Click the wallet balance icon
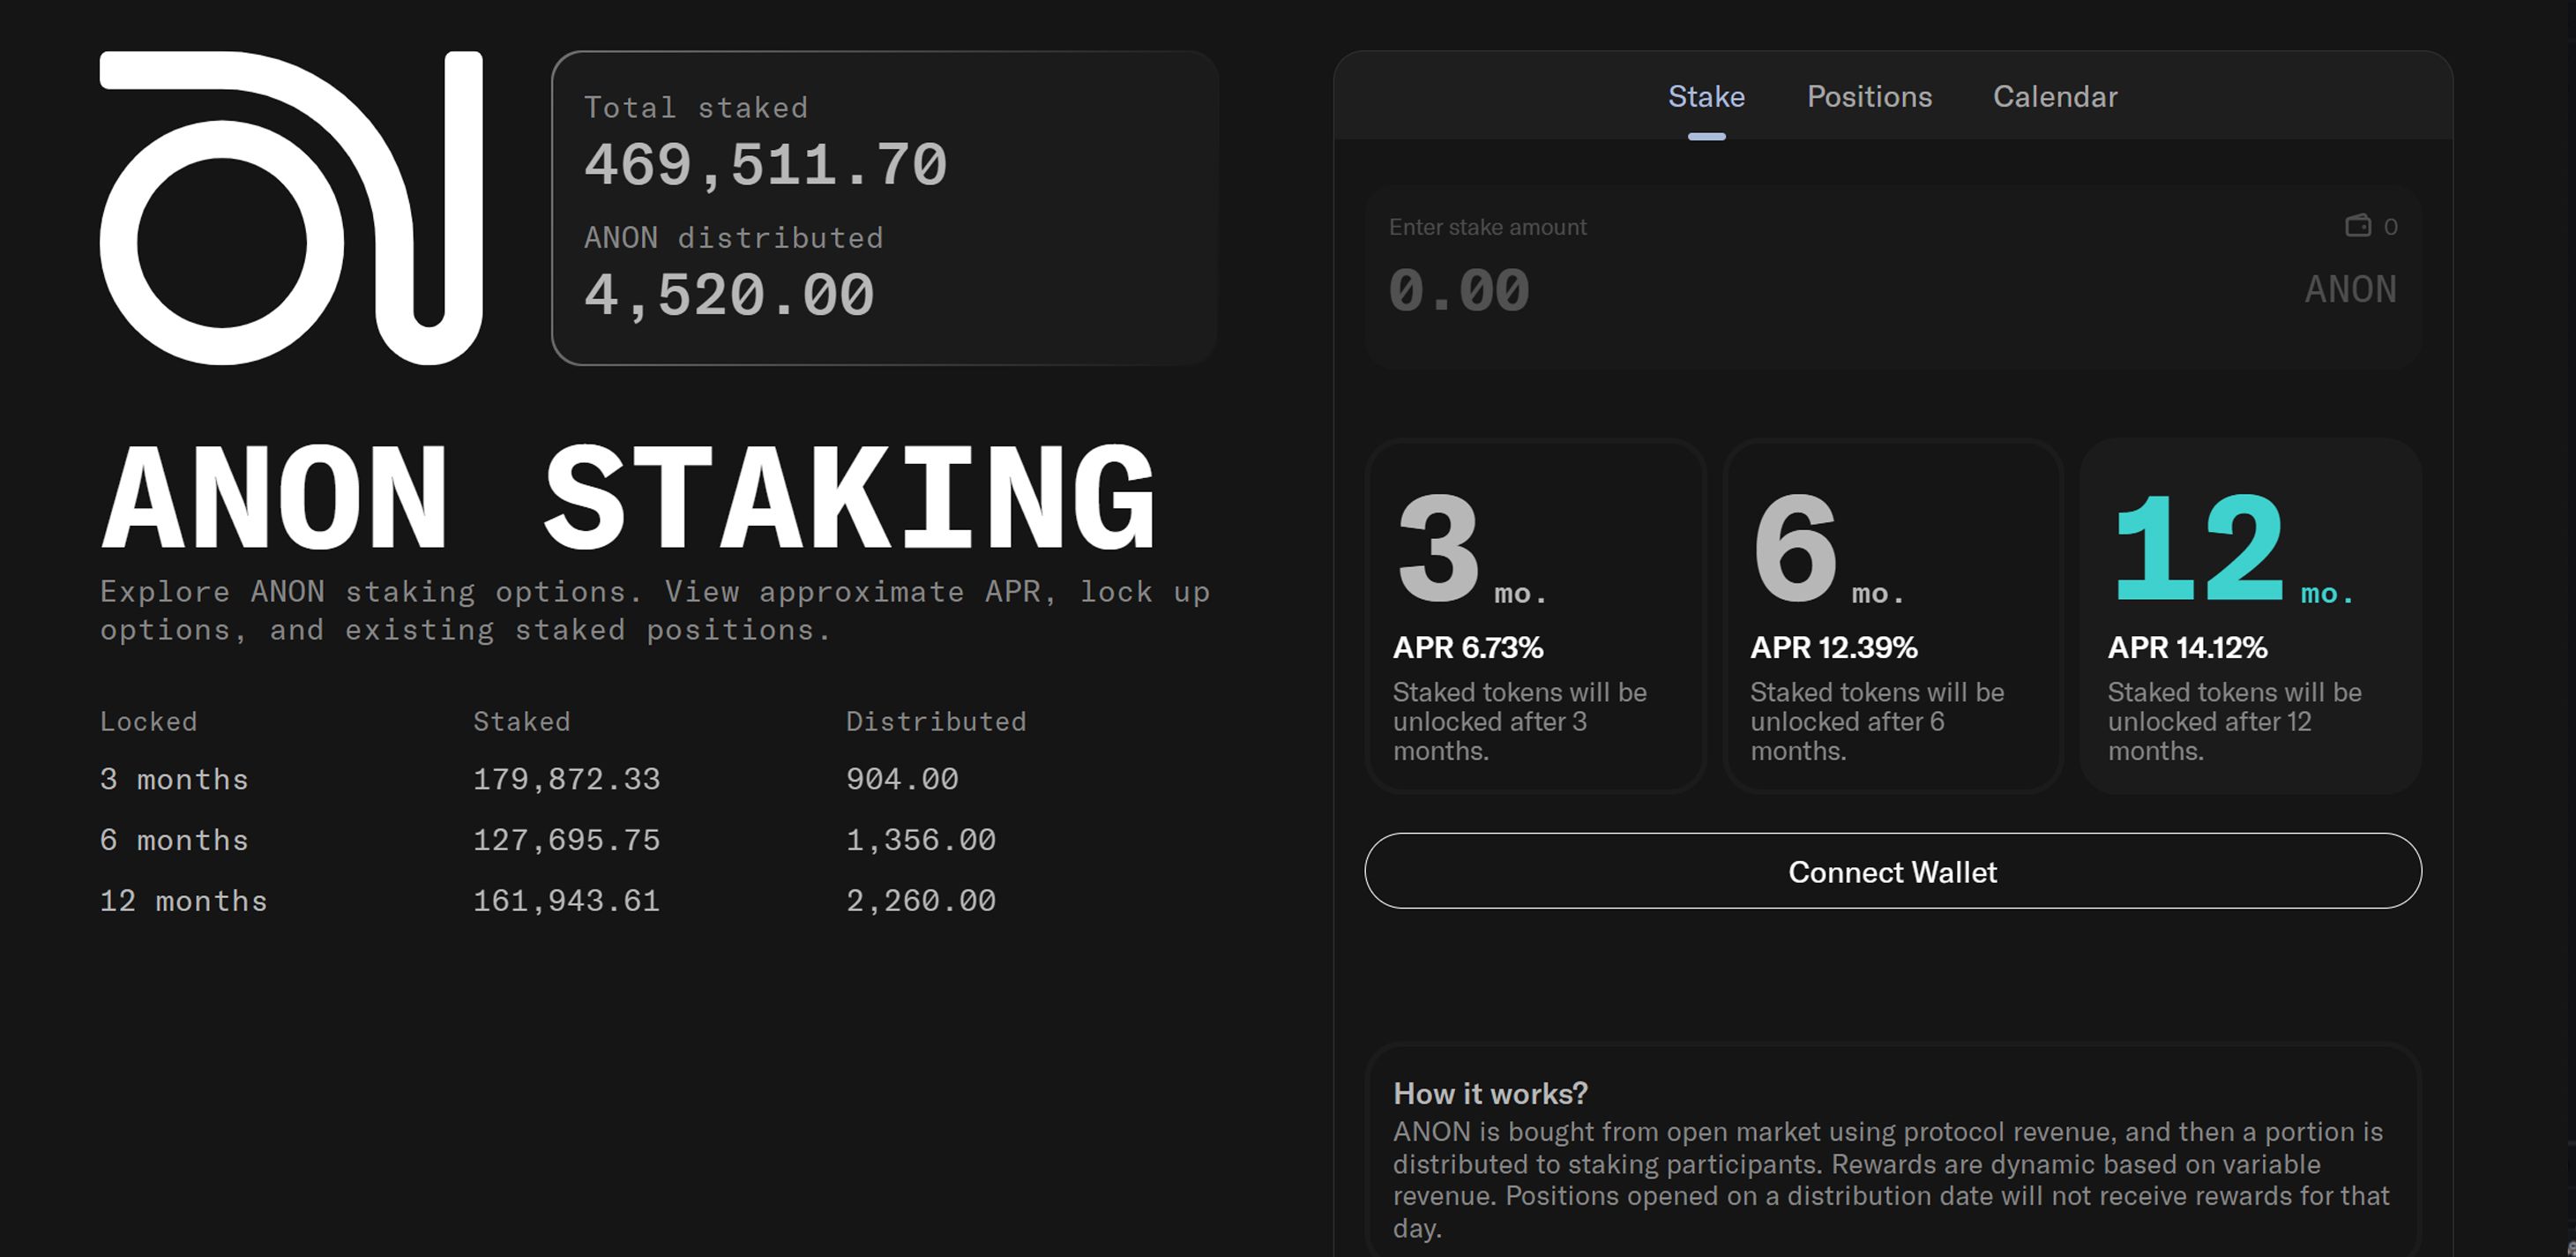Viewport: 2576px width, 1257px height. coord(2357,226)
